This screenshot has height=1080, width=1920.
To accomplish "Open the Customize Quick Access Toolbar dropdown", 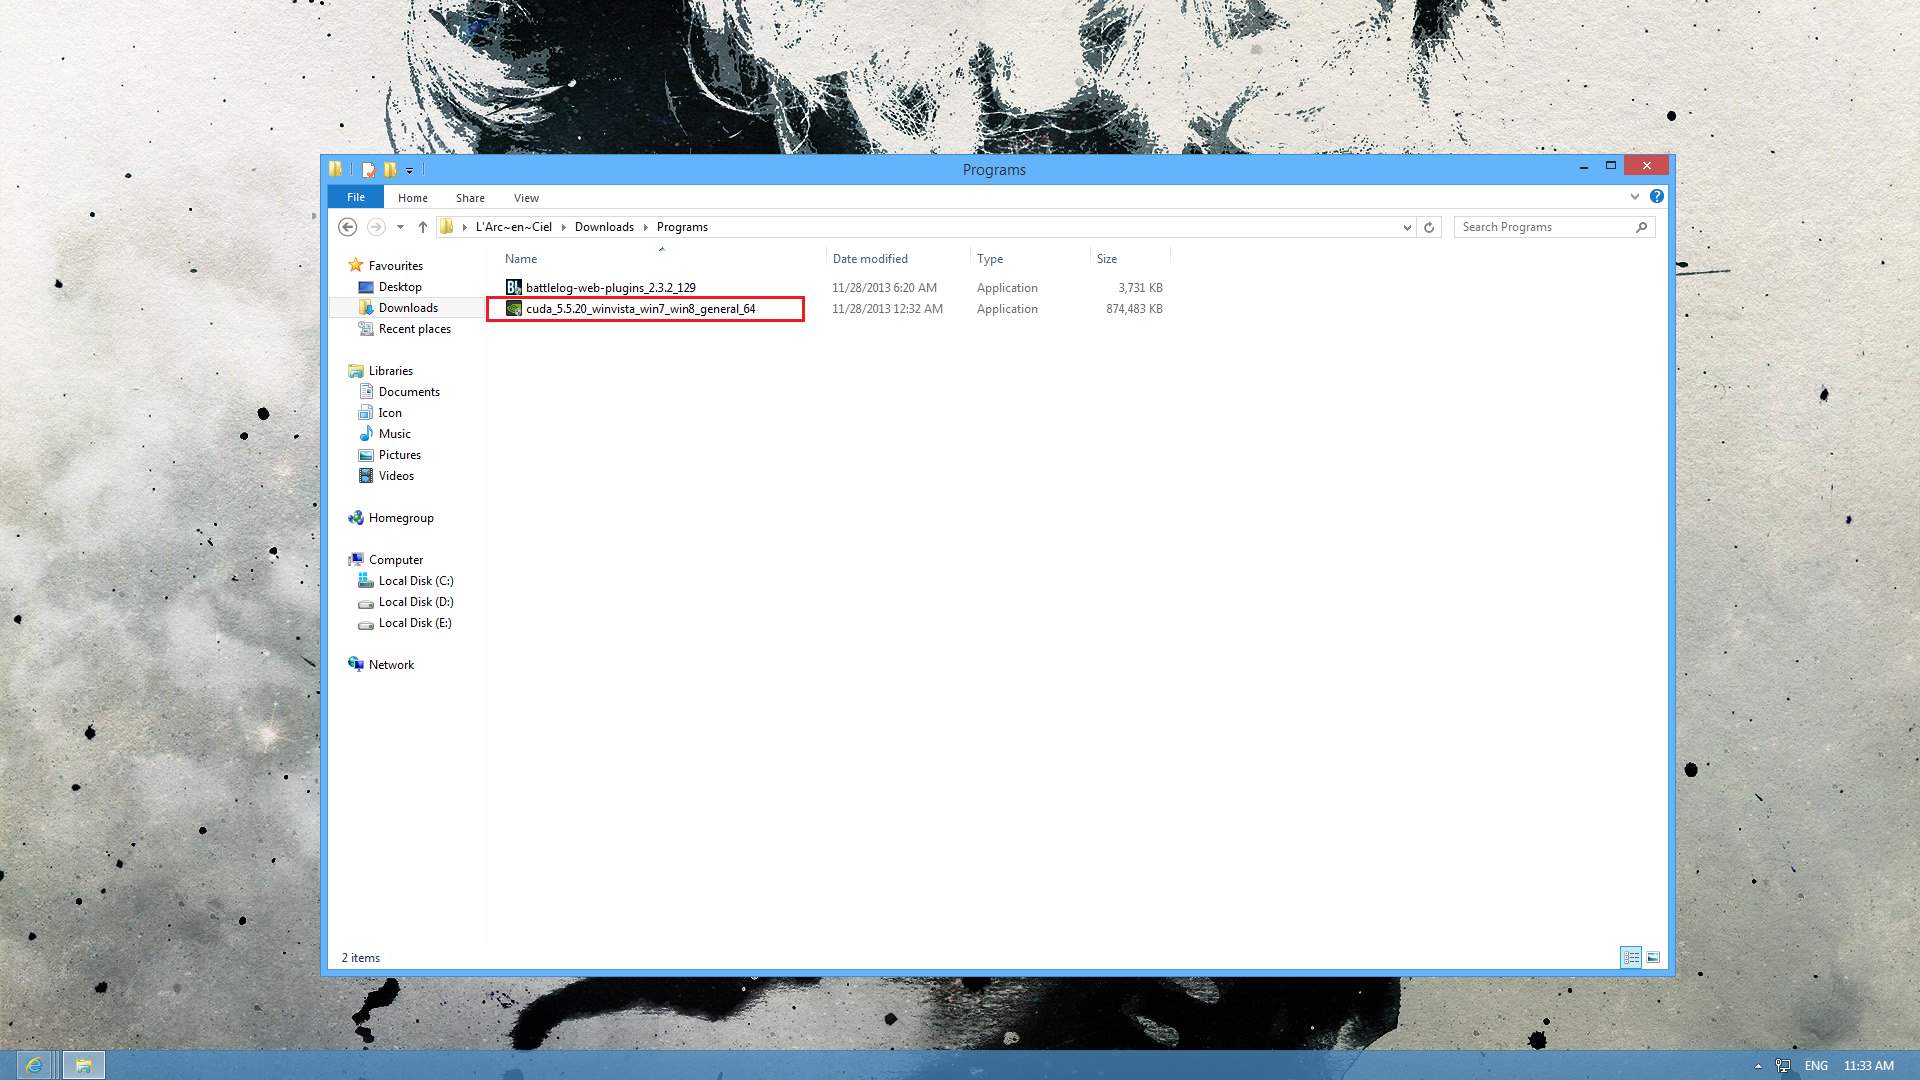I will click(409, 171).
